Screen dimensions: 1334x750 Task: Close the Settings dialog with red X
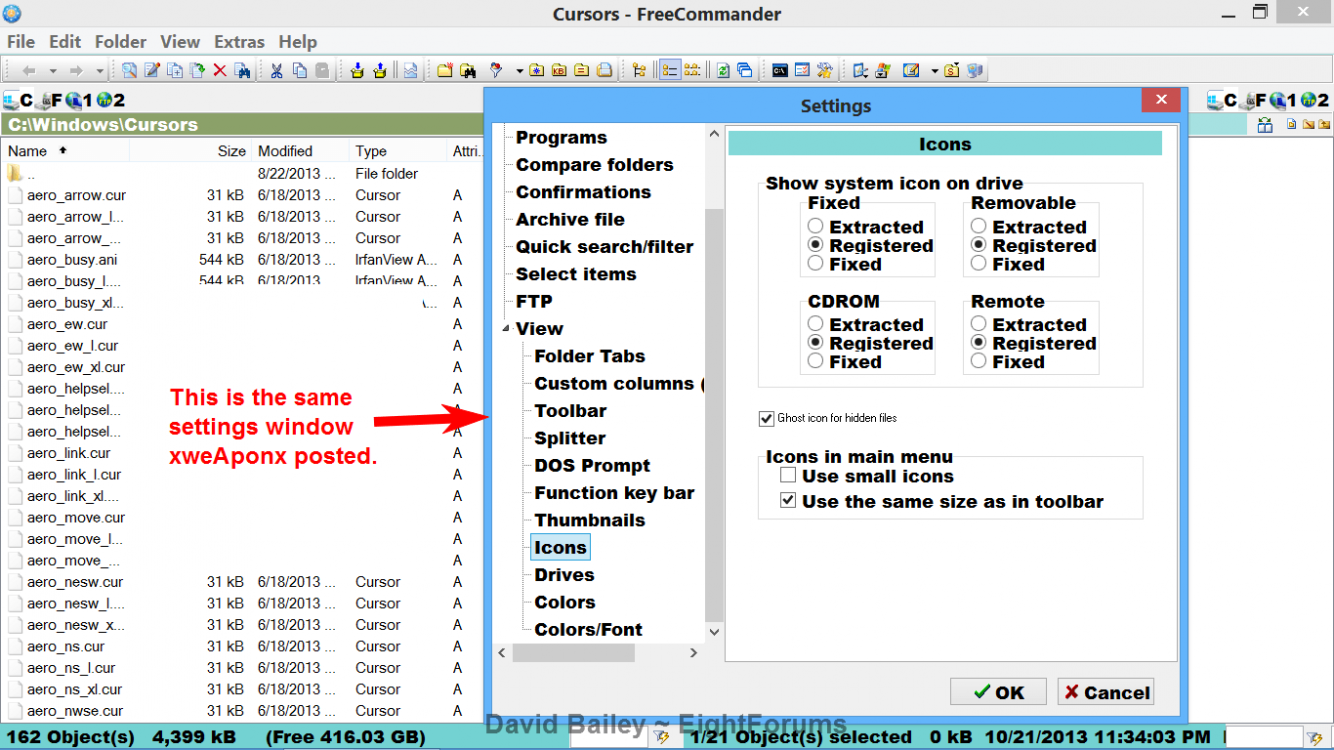[x=1161, y=100]
